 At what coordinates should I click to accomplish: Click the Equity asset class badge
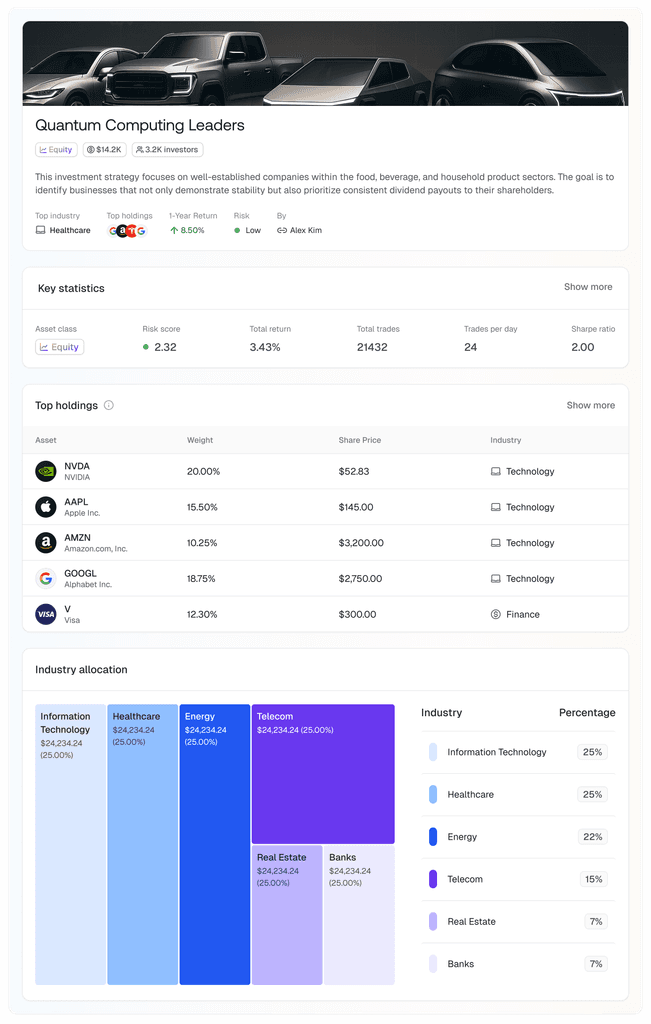59,347
